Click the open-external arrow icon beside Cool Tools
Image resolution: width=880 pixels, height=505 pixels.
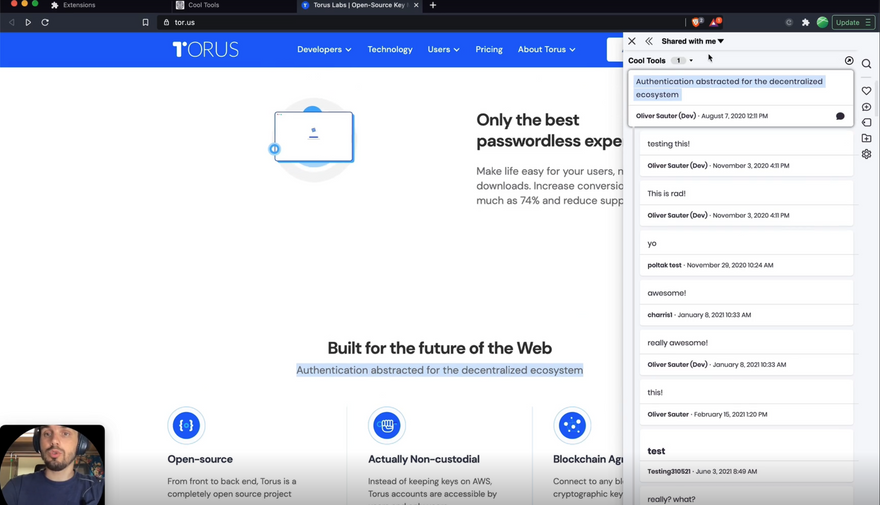click(x=849, y=61)
